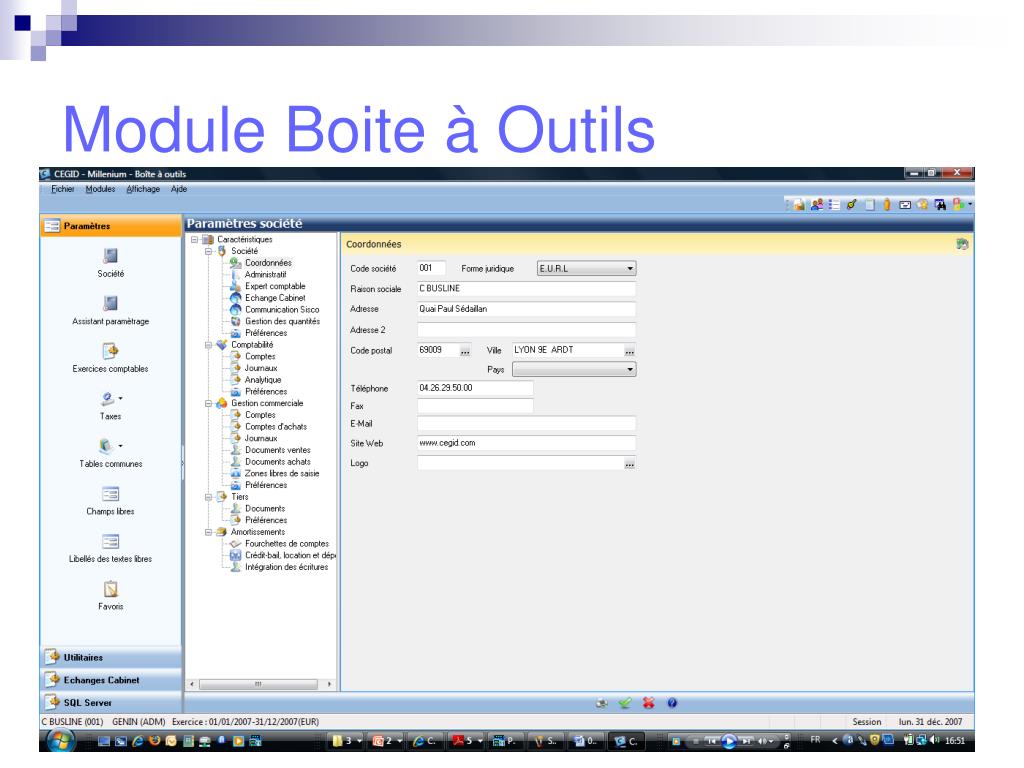1024x768 pixels.
Task: Select Fourchettes de comptes in the tree
Action: click(x=287, y=544)
